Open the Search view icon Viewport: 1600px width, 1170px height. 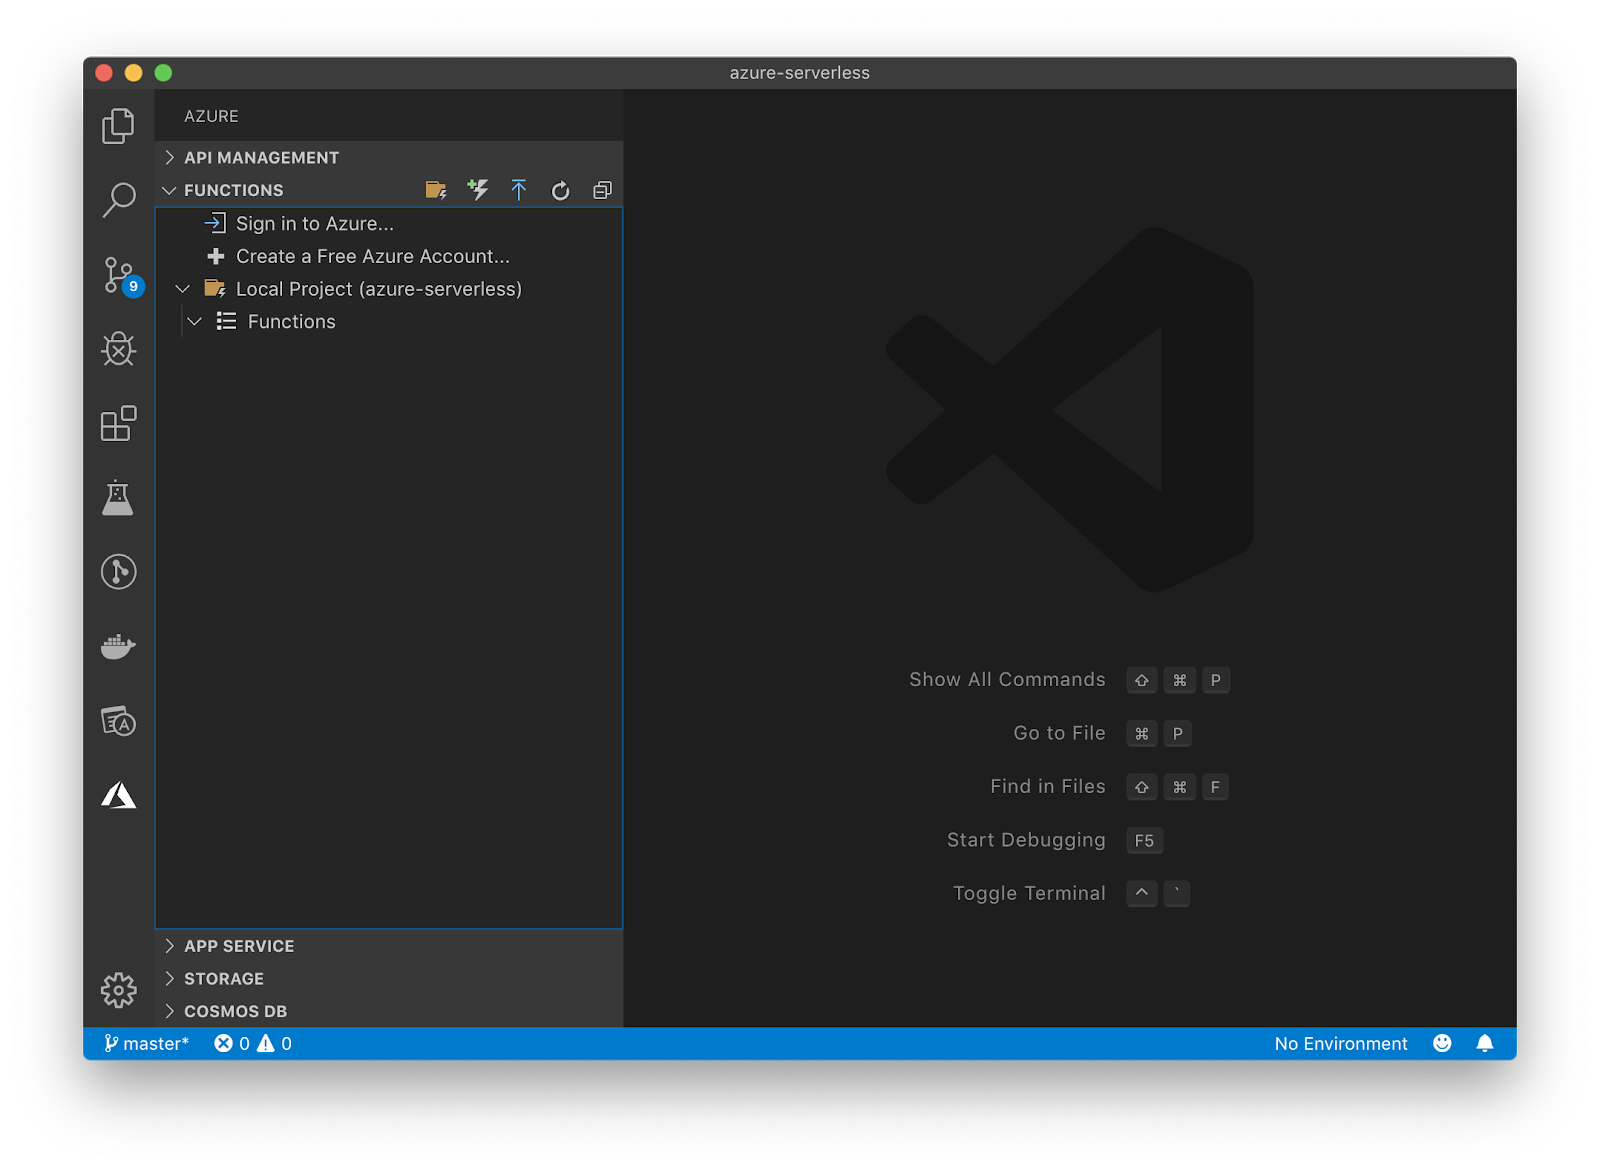click(x=118, y=200)
